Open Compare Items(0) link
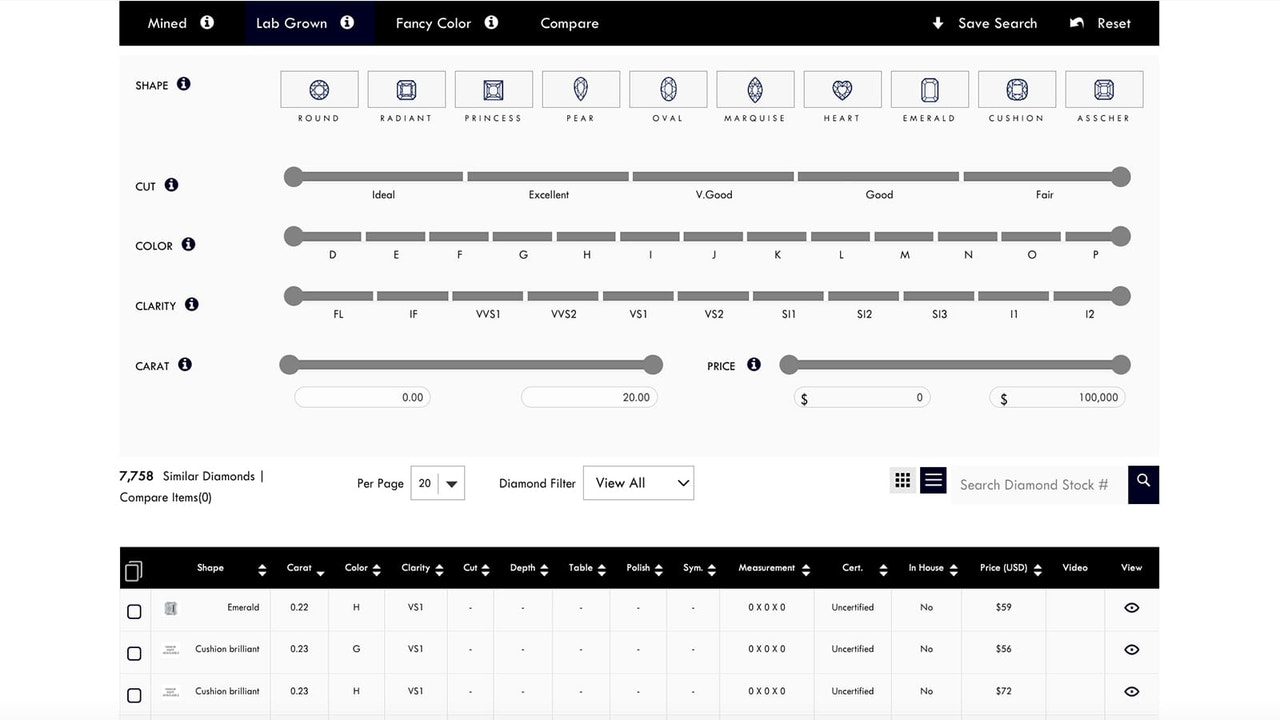The height and width of the screenshot is (720, 1280). (x=166, y=497)
